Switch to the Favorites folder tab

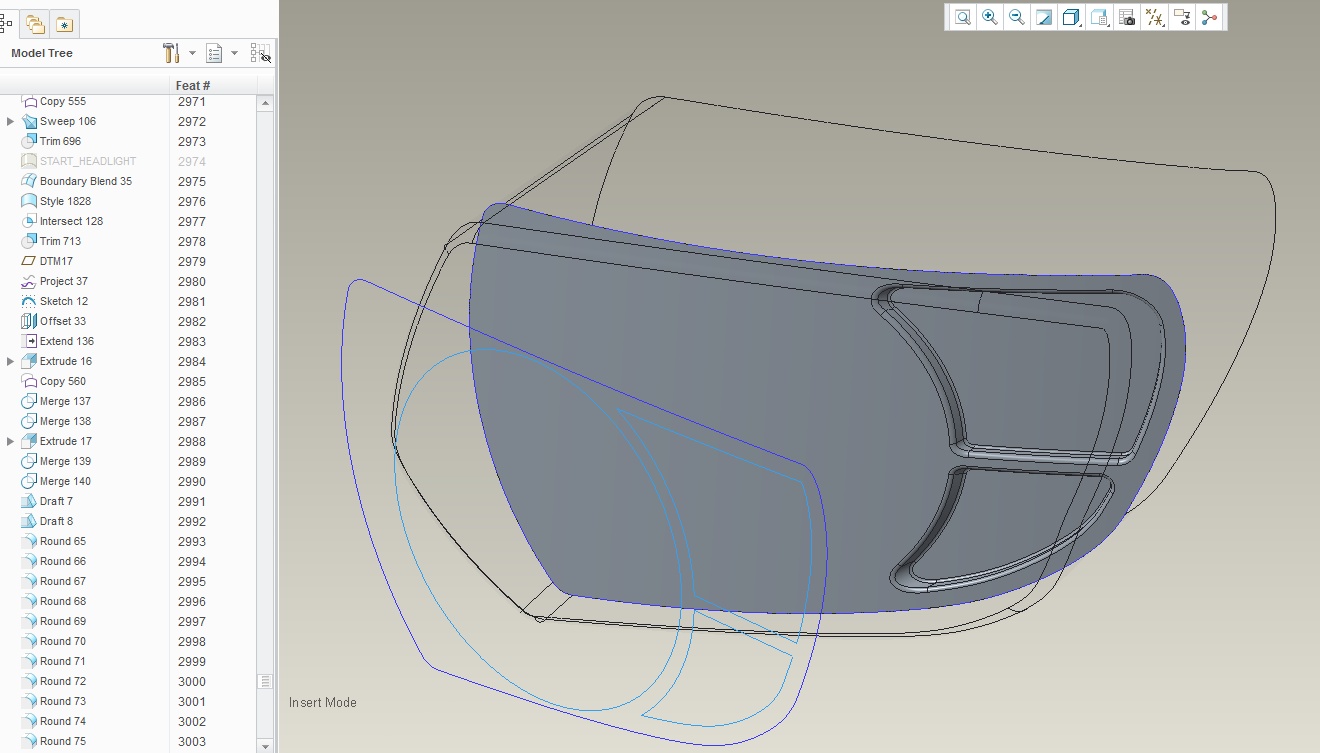pyautogui.click(x=64, y=24)
